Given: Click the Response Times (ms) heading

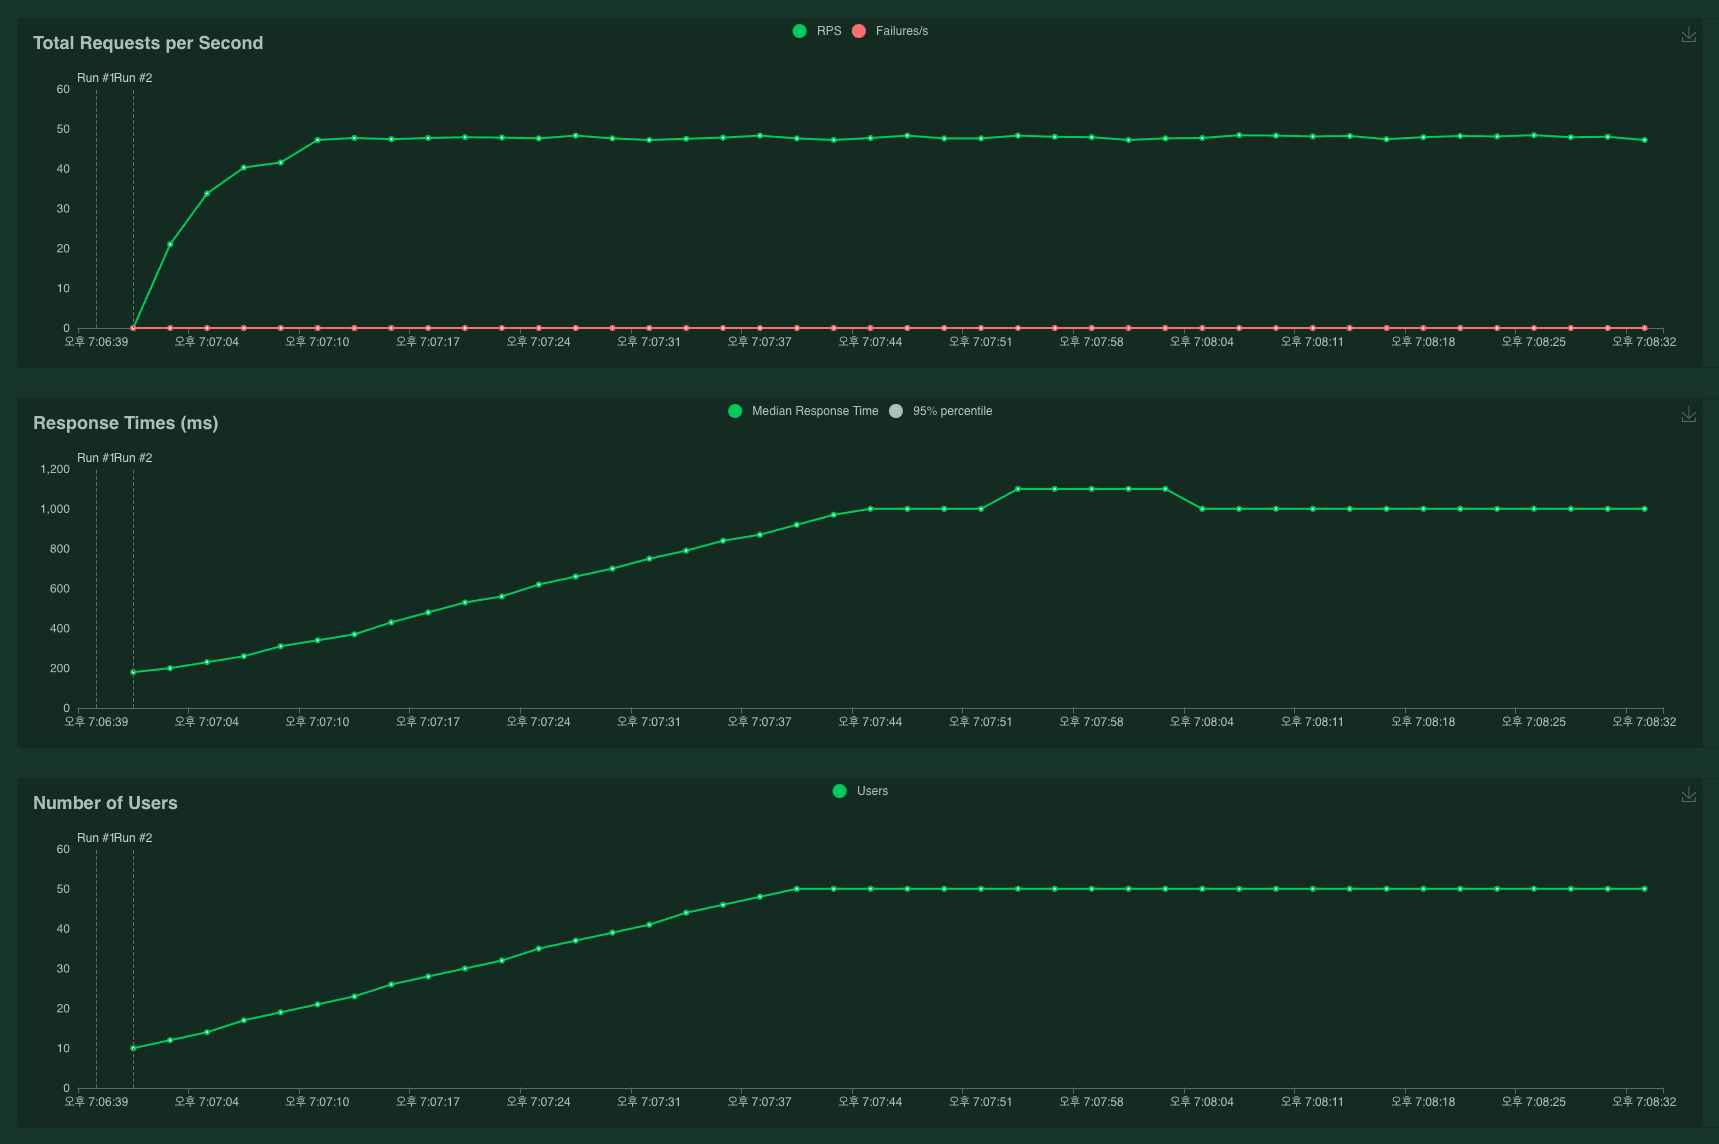Looking at the screenshot, I should click(x=125, y=423).
